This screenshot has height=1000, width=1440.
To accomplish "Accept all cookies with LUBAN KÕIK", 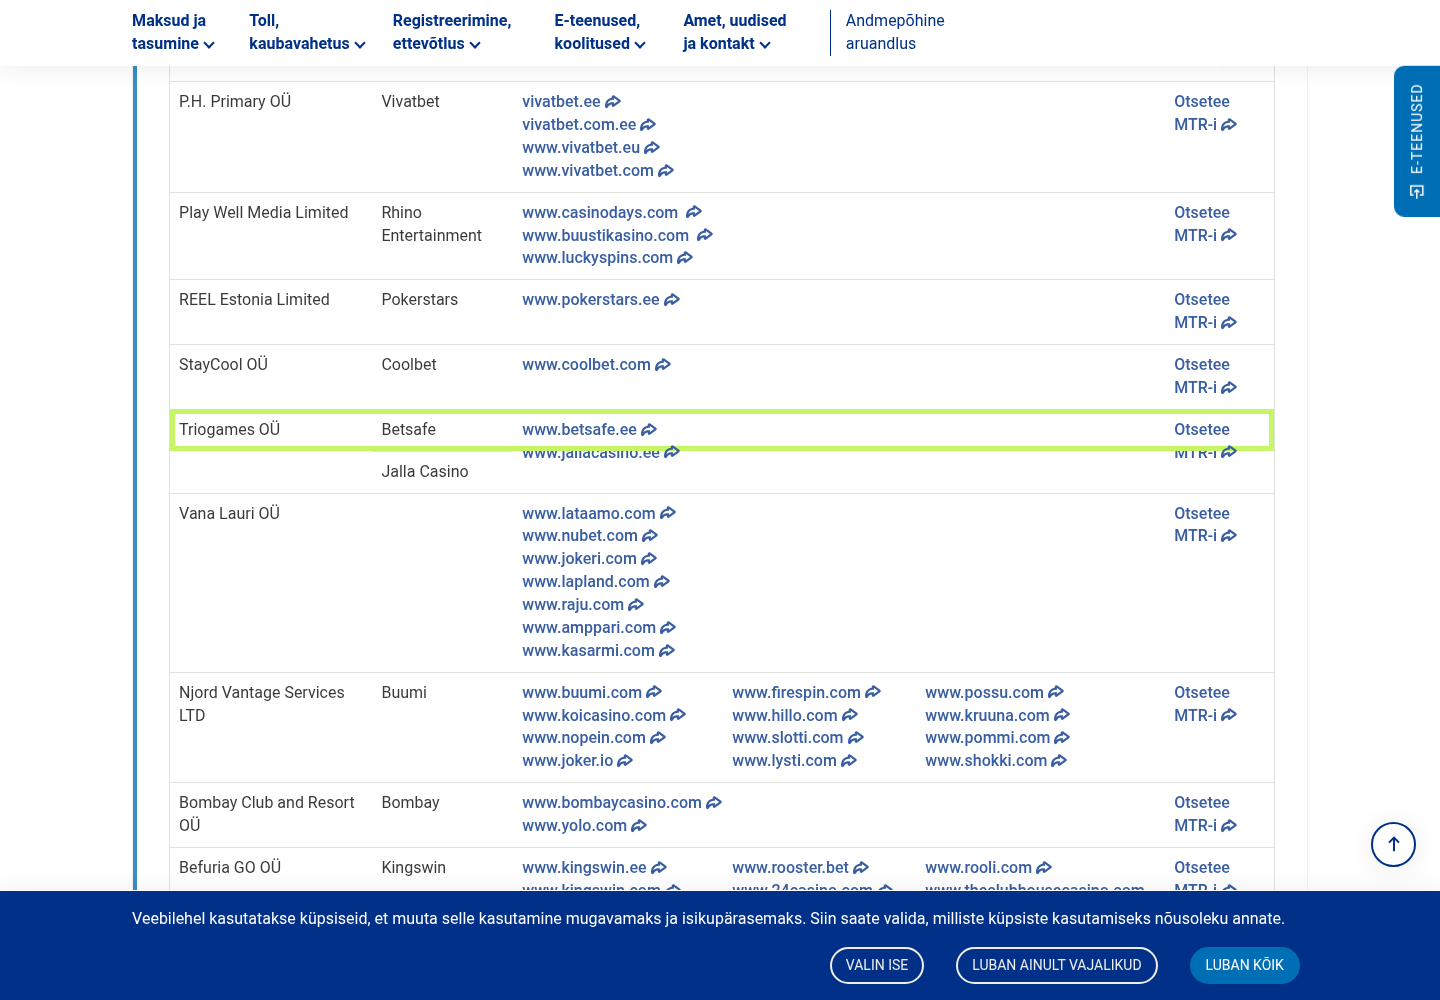I will point(1244,965).
